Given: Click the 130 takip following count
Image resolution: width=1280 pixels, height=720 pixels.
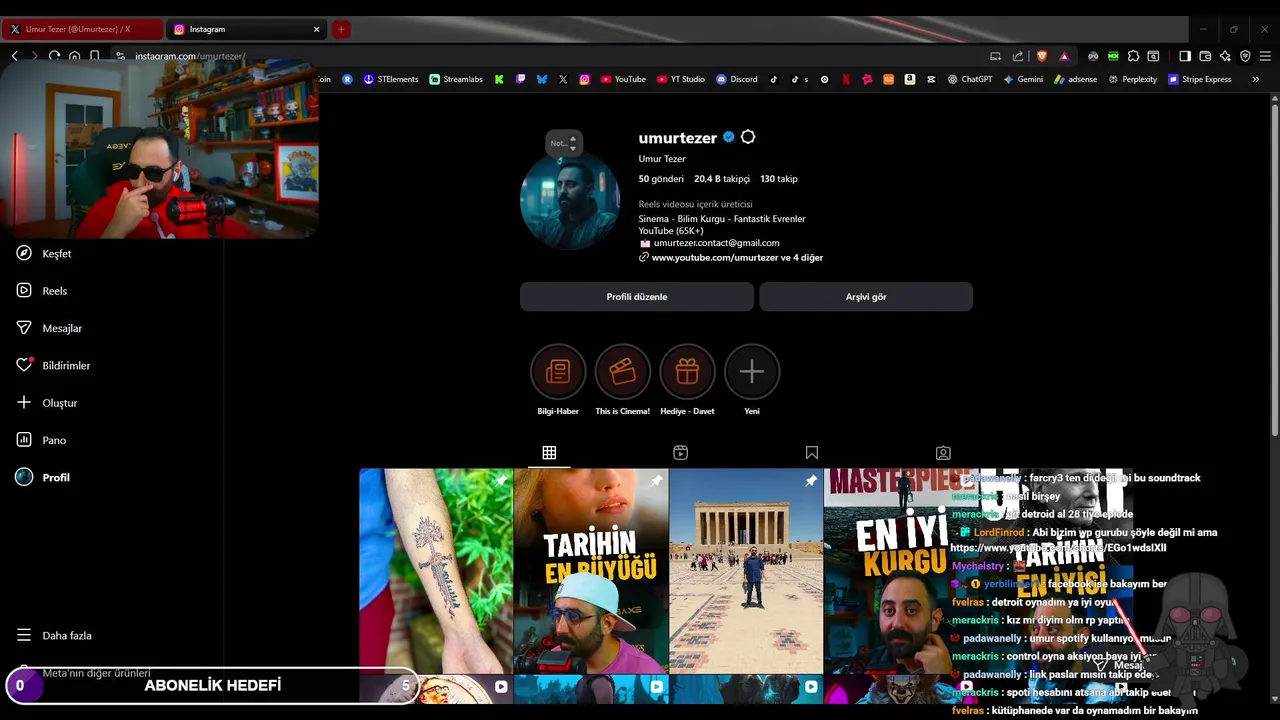Looking at the screenshot, I should tap(779, 179).
